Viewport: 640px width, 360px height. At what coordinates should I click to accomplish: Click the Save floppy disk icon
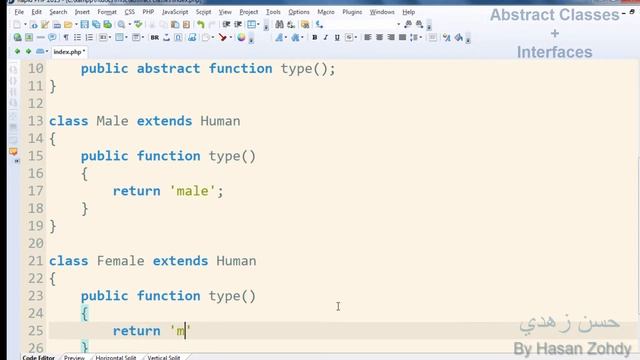84,25
